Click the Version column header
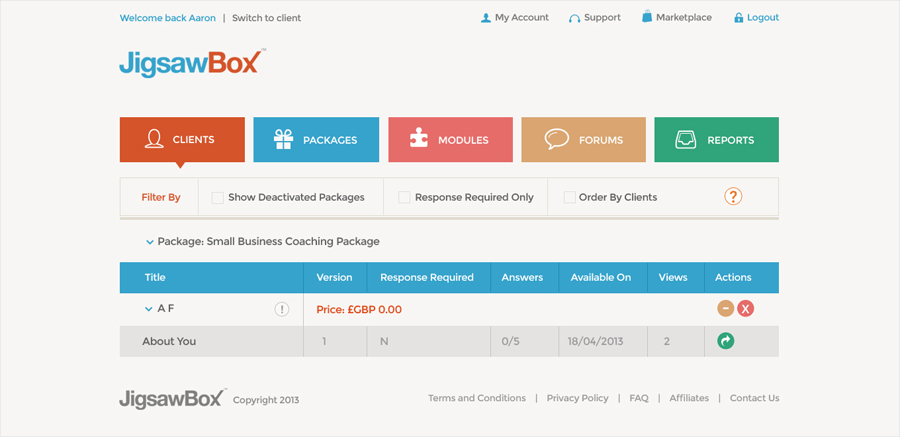Viewport: 900px width, 437px height. tap(334, 277)
